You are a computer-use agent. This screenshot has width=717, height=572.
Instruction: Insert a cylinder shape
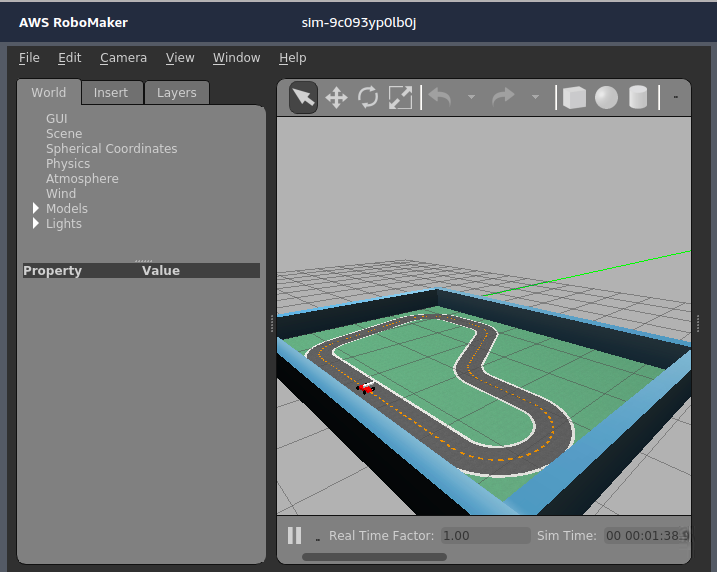coord(638,97)
